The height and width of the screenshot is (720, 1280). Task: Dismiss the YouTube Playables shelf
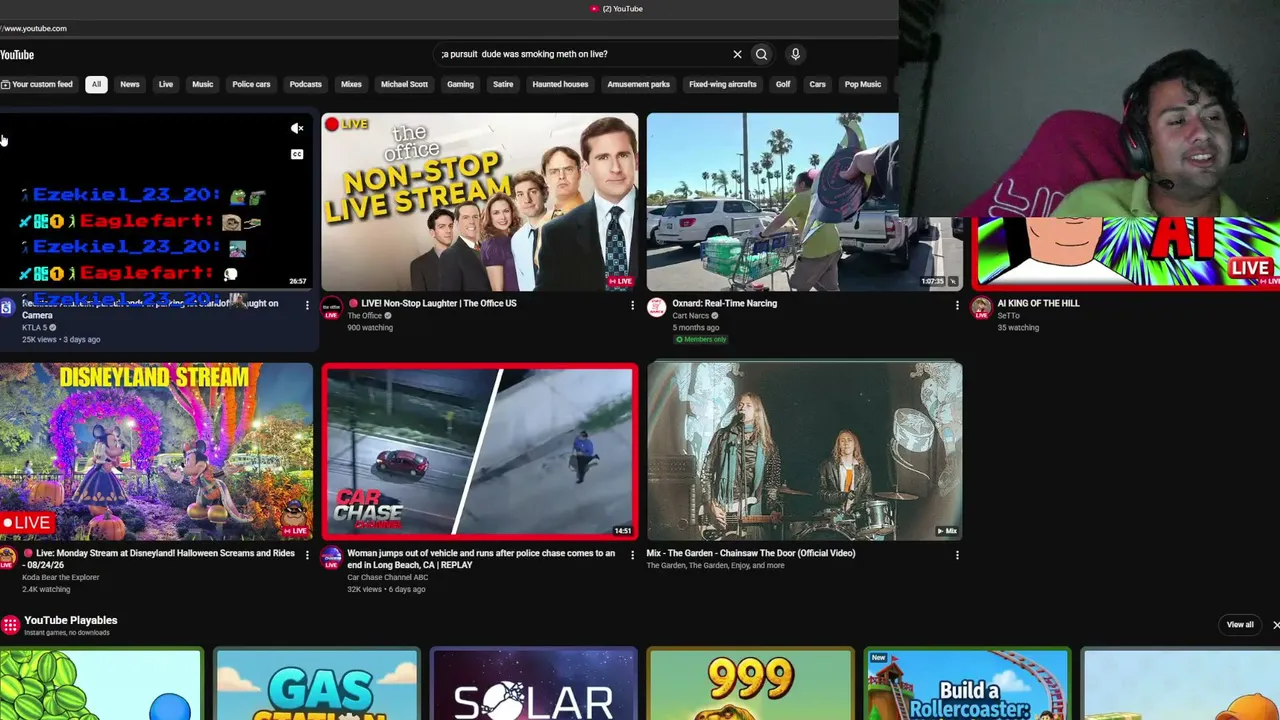pyautogui.click(x=1275, y=625)
